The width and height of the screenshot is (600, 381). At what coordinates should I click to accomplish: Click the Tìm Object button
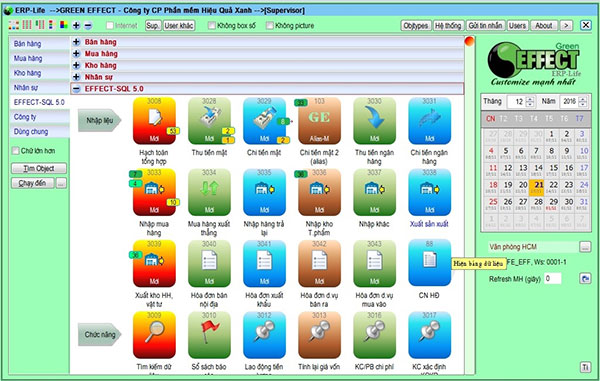pos(39,168)
